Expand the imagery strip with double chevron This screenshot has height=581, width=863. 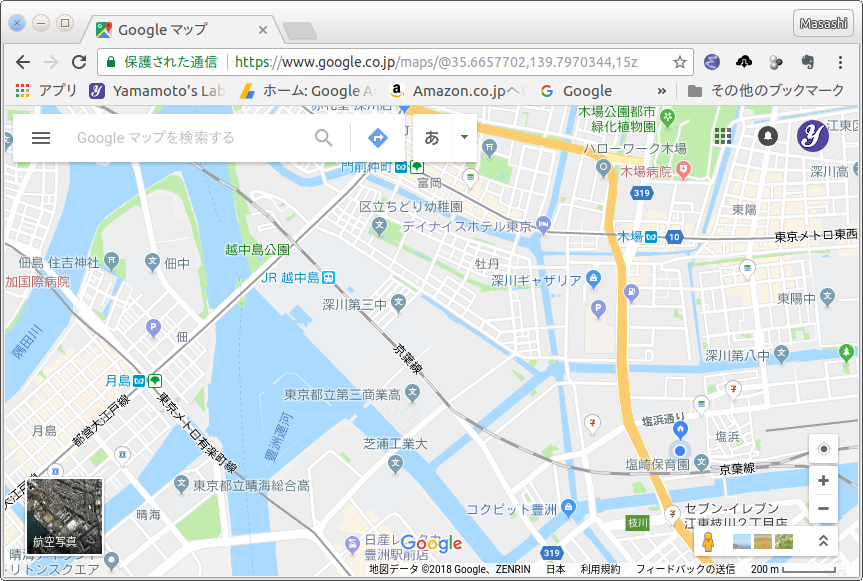(823, 541)
